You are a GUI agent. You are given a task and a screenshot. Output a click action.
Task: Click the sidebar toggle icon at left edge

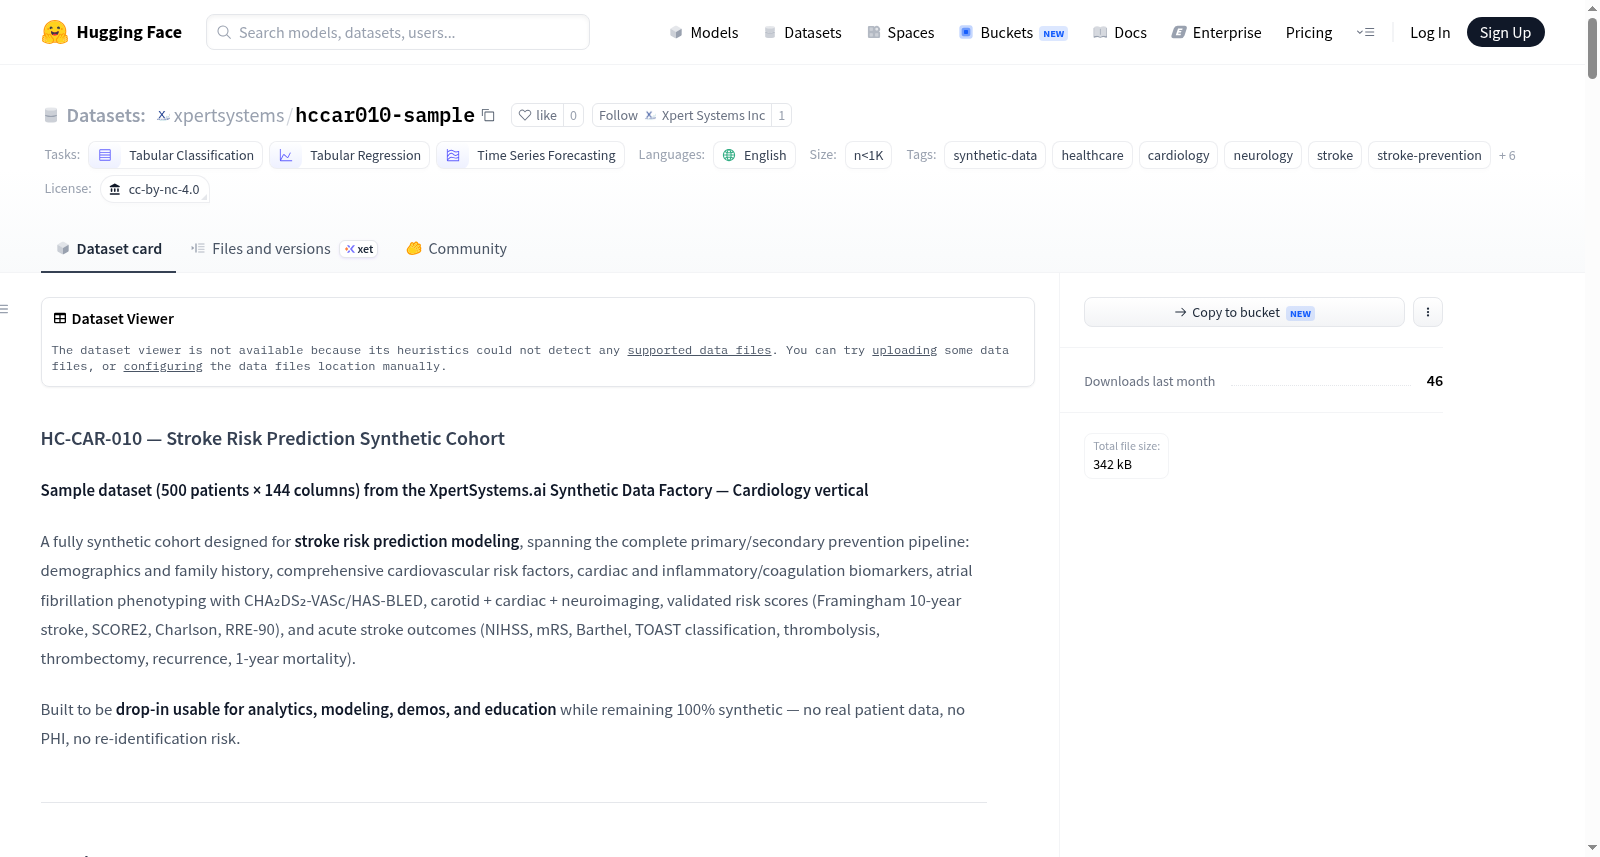click(4, 309)
